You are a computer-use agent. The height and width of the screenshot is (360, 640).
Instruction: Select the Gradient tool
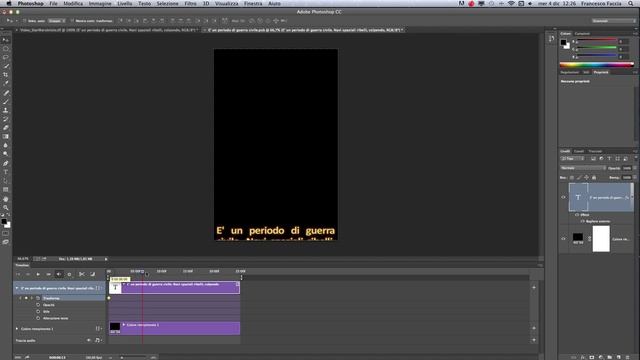coord(6,136)
